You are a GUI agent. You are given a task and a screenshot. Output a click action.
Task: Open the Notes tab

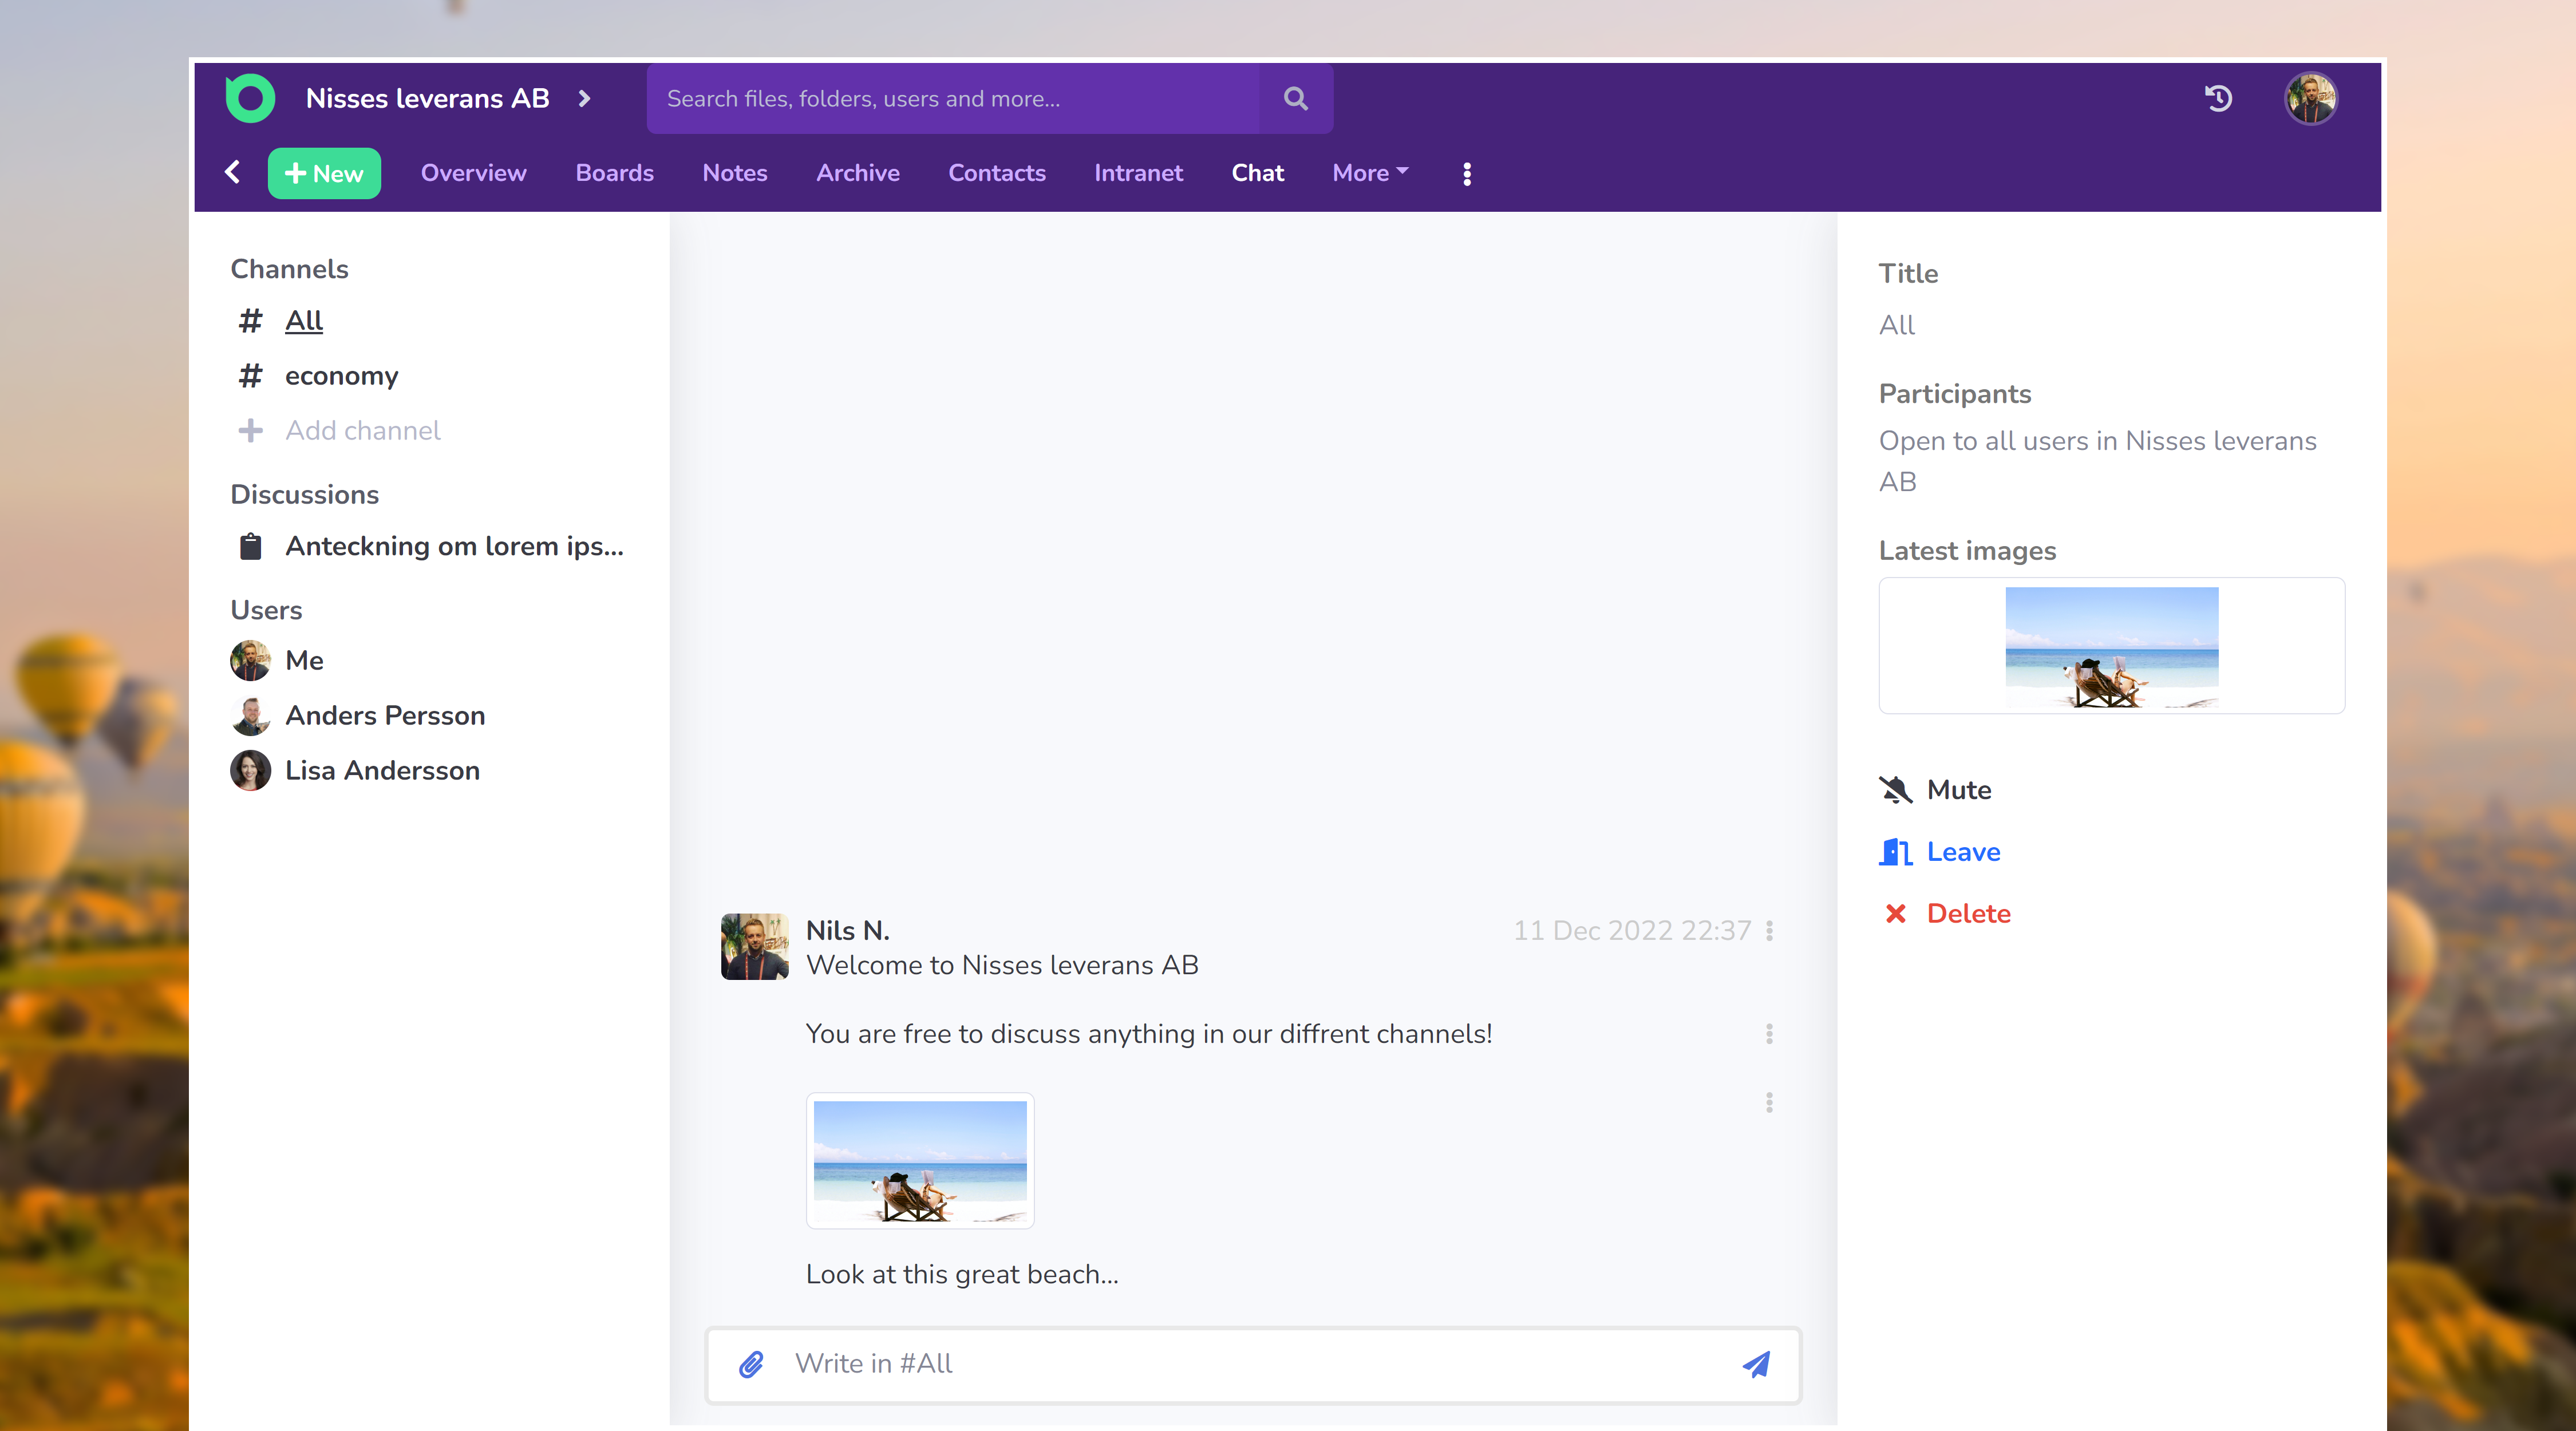(734, 173)
